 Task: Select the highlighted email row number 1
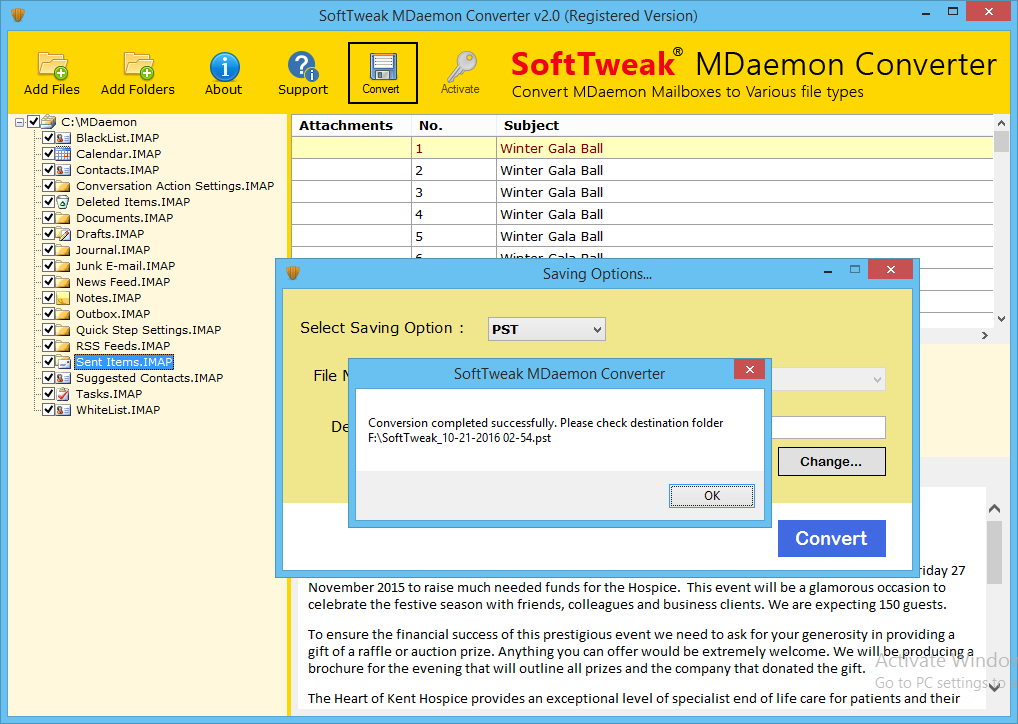pyautogui.click(x=642, y=148)
